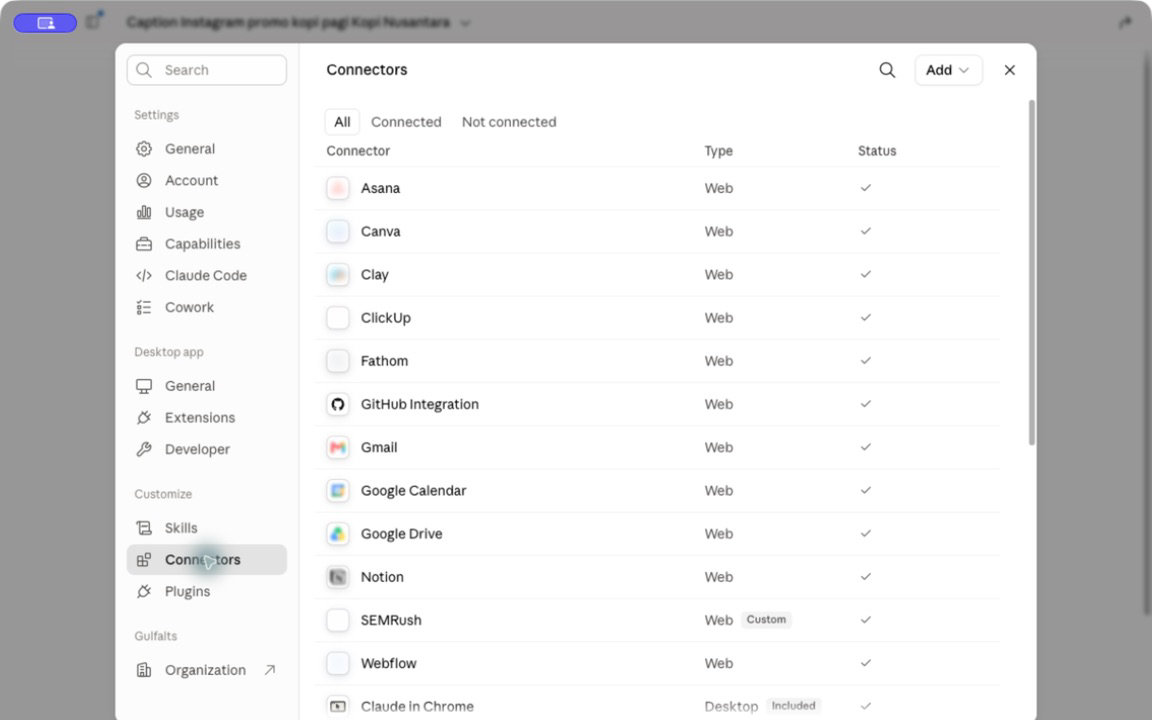1152x720 pixels.
Task: Click the Status column header
Action: [876, 151]
